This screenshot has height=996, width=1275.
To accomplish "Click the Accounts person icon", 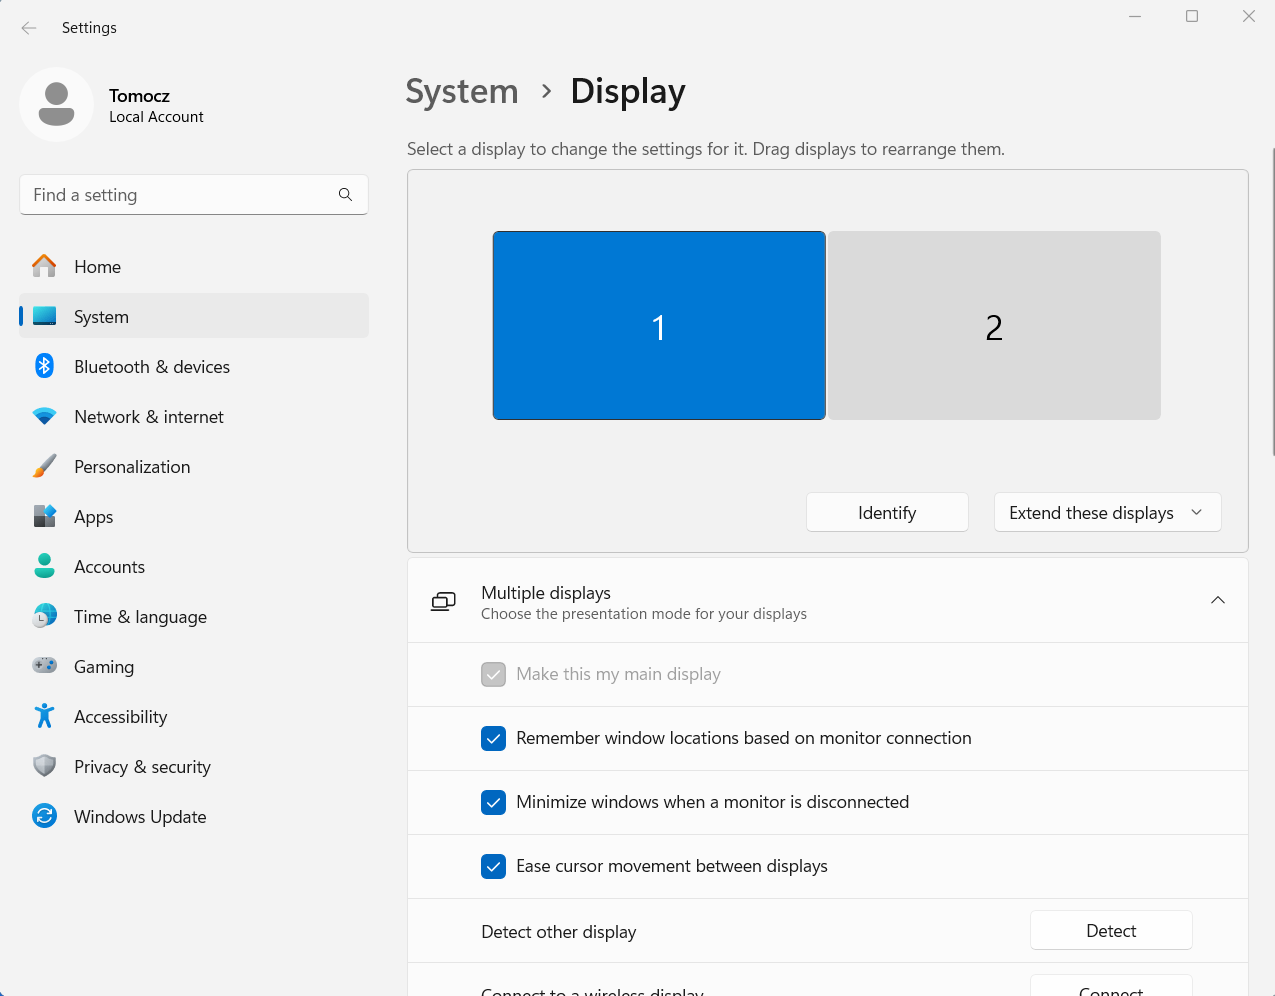I will click(44, 566).
